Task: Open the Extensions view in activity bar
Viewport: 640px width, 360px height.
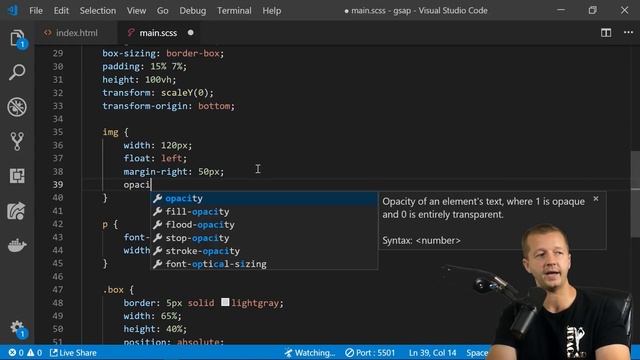Action: click(x=17, y=176)
